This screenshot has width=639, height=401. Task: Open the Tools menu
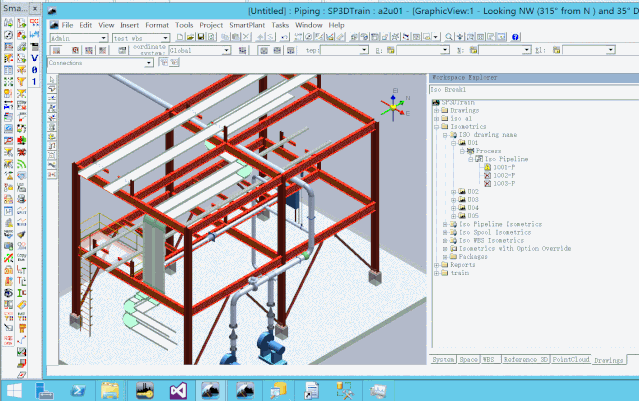pyautogui.click(x=184, y=25)
